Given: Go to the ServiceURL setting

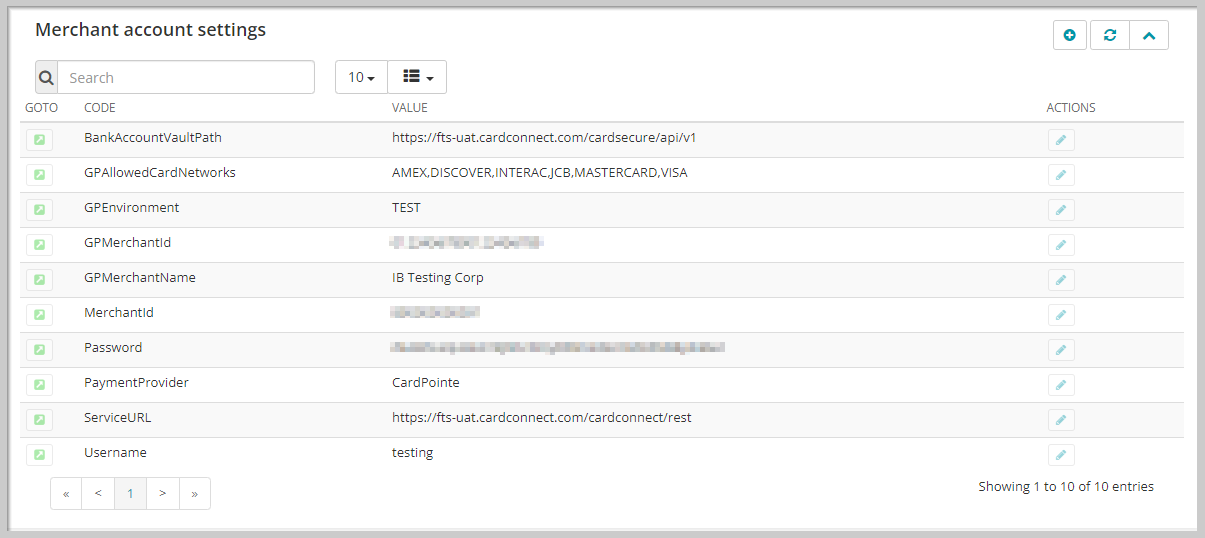Looking at the screenshot, I should 39,420.
